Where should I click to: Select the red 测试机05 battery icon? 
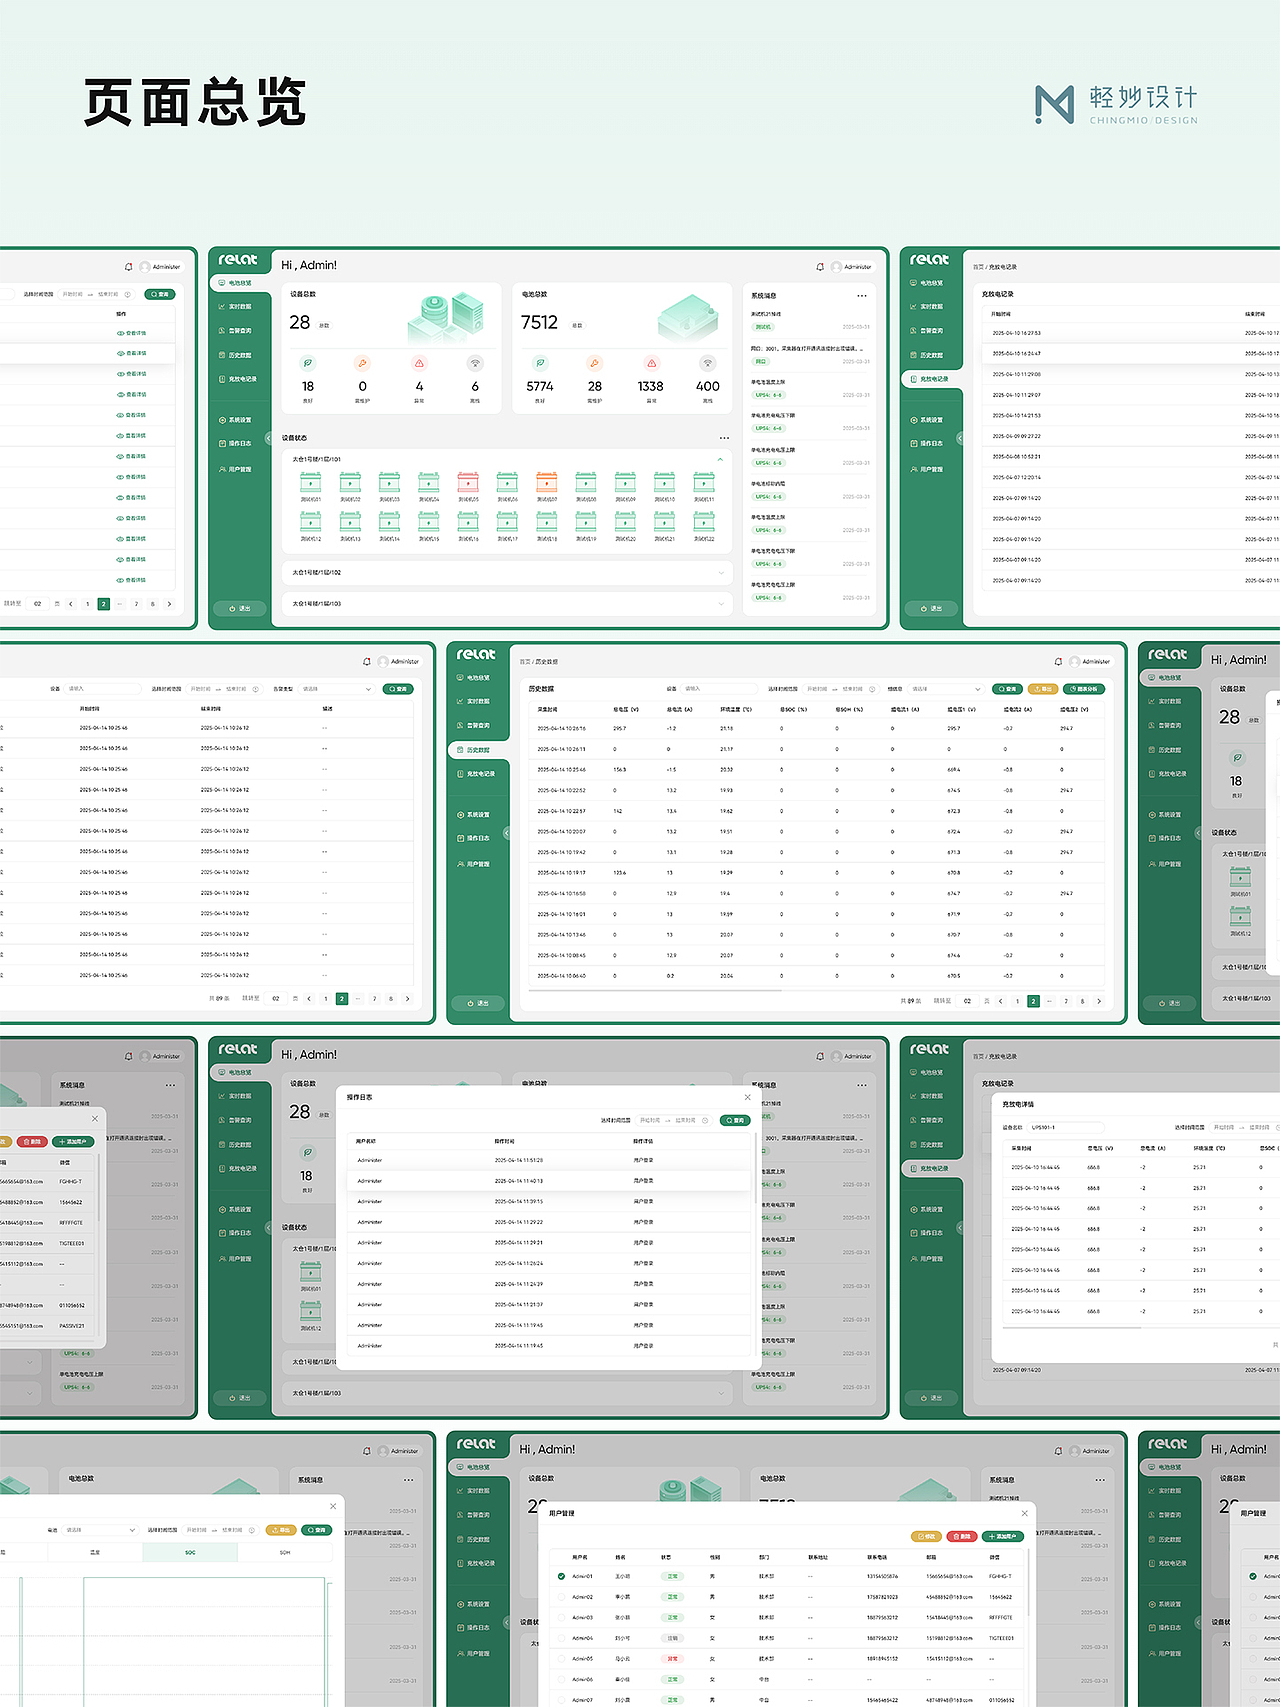[x=468, y=482]
